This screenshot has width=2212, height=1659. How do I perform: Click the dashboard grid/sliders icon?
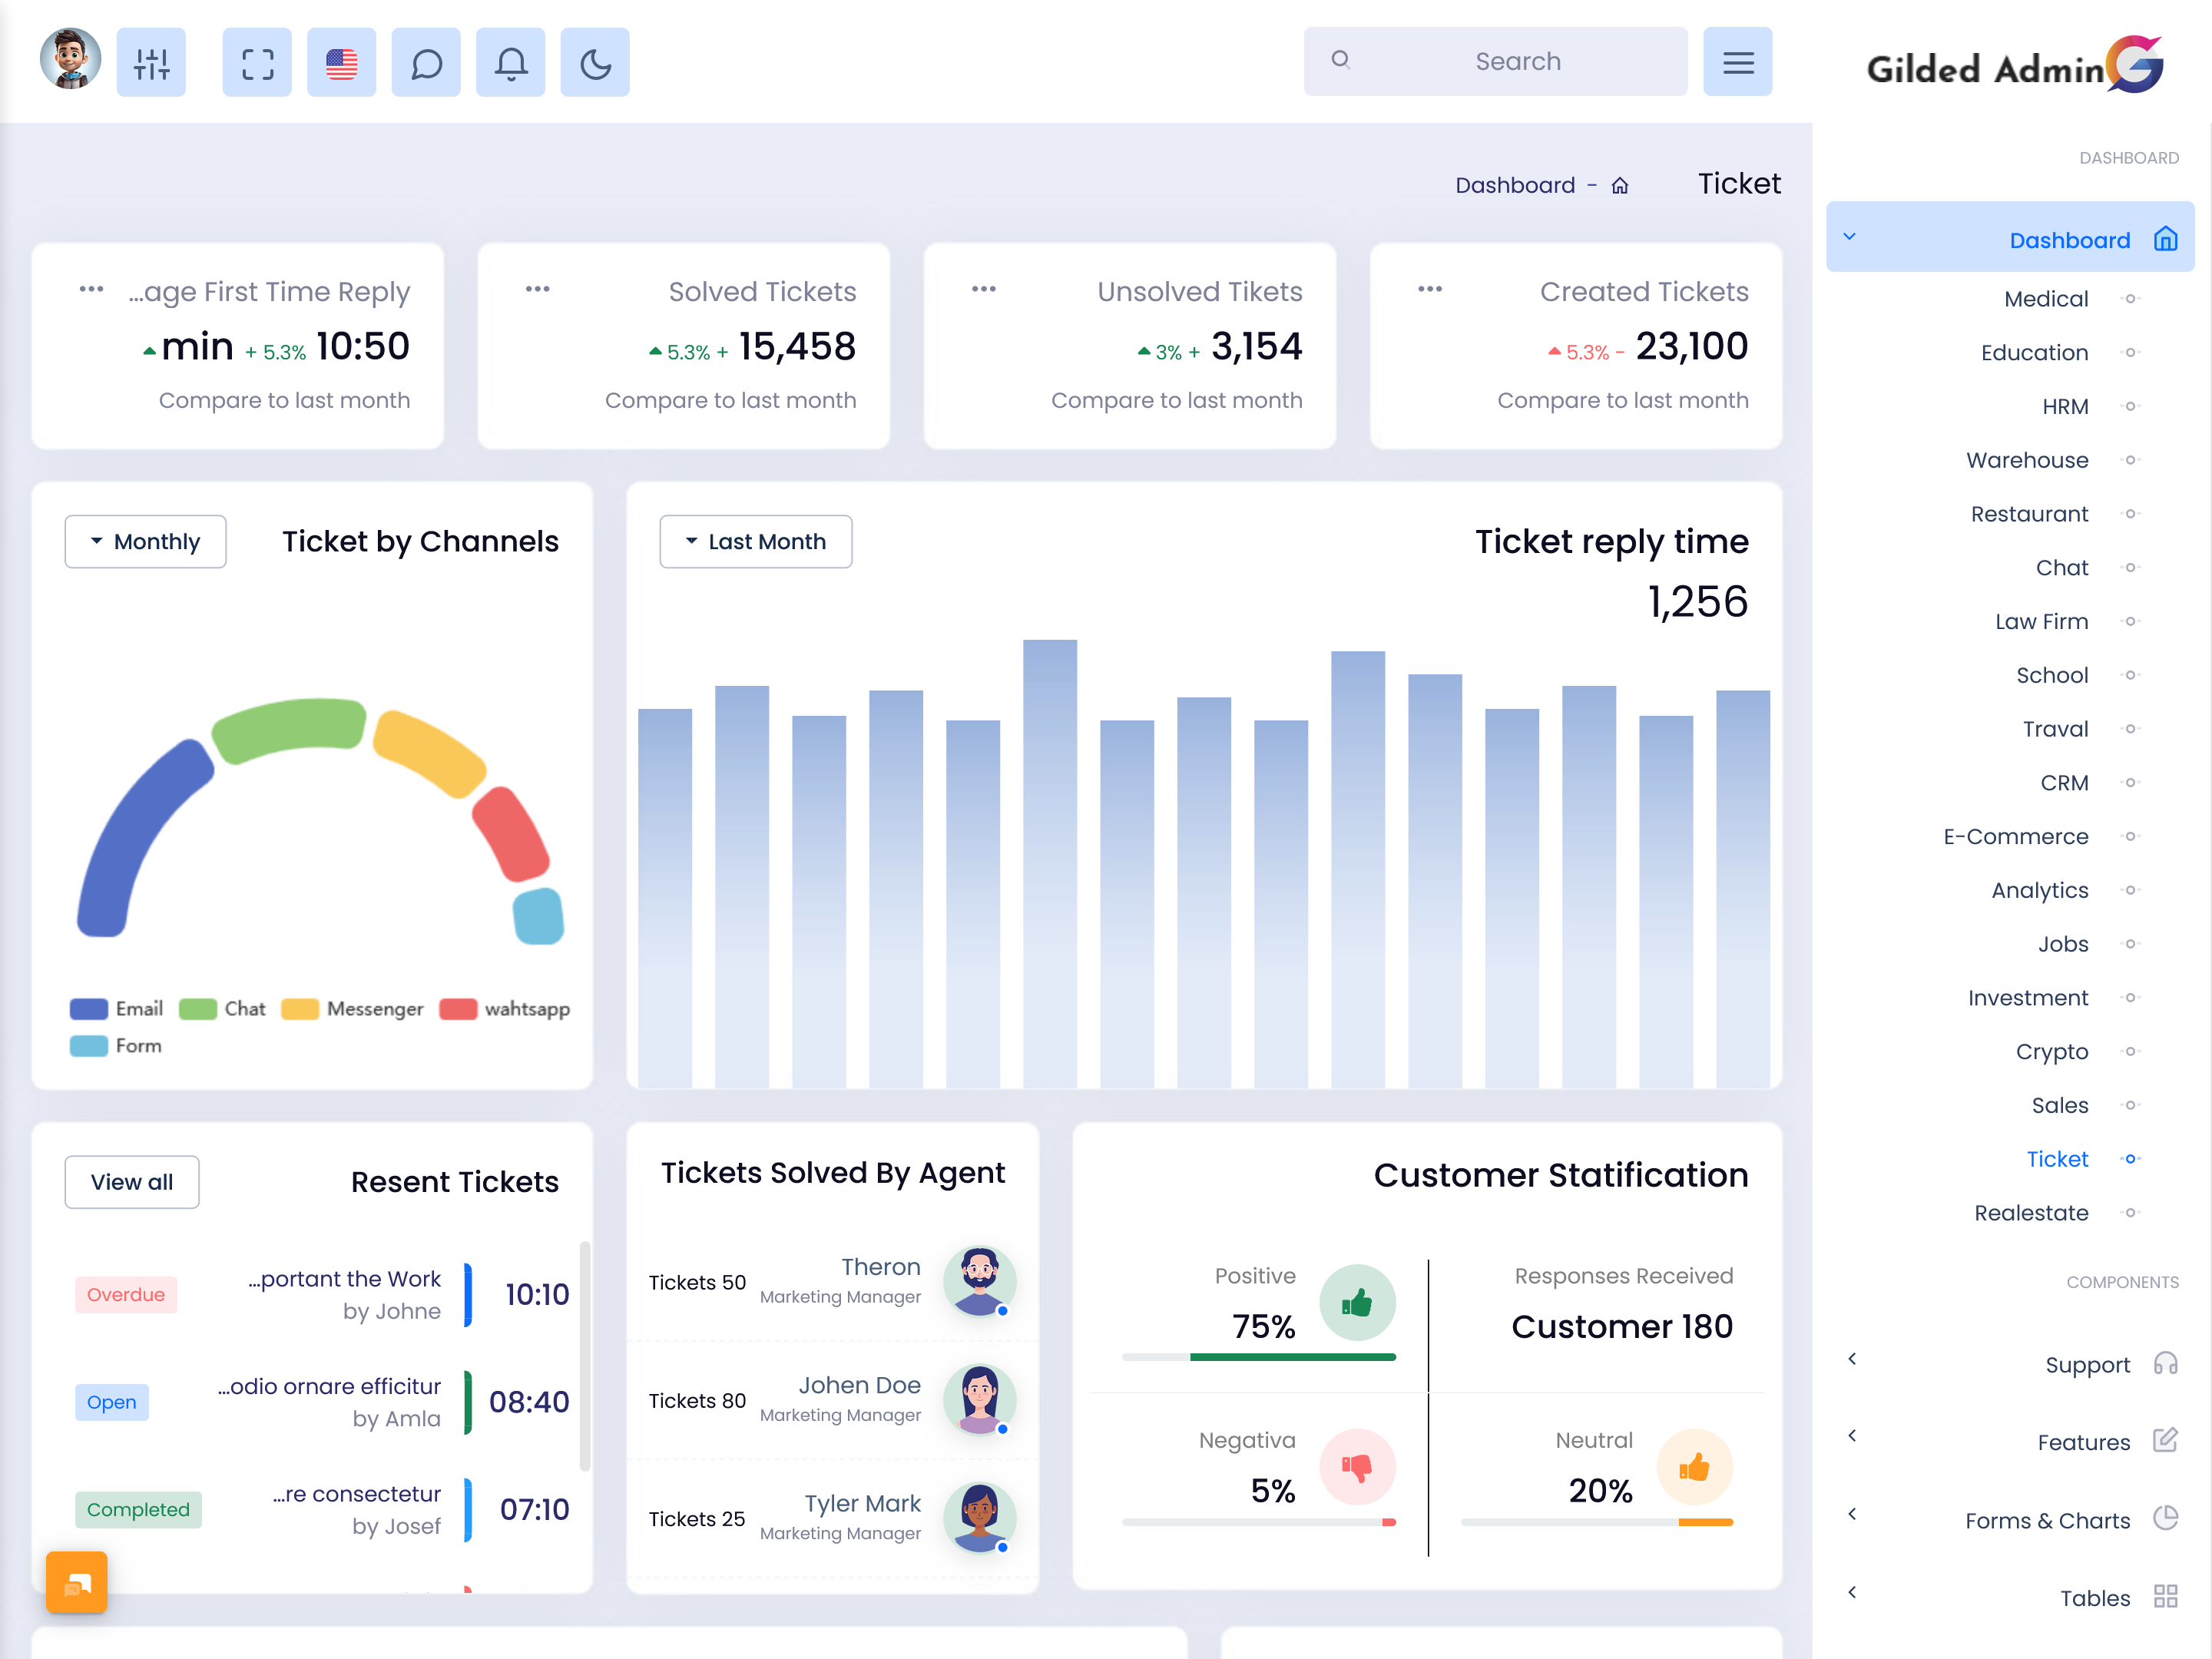click(x=154, y=63)
